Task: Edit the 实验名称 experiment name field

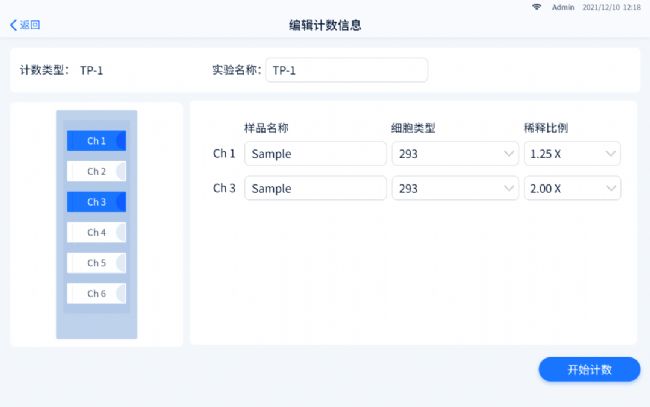Action: 347,70
